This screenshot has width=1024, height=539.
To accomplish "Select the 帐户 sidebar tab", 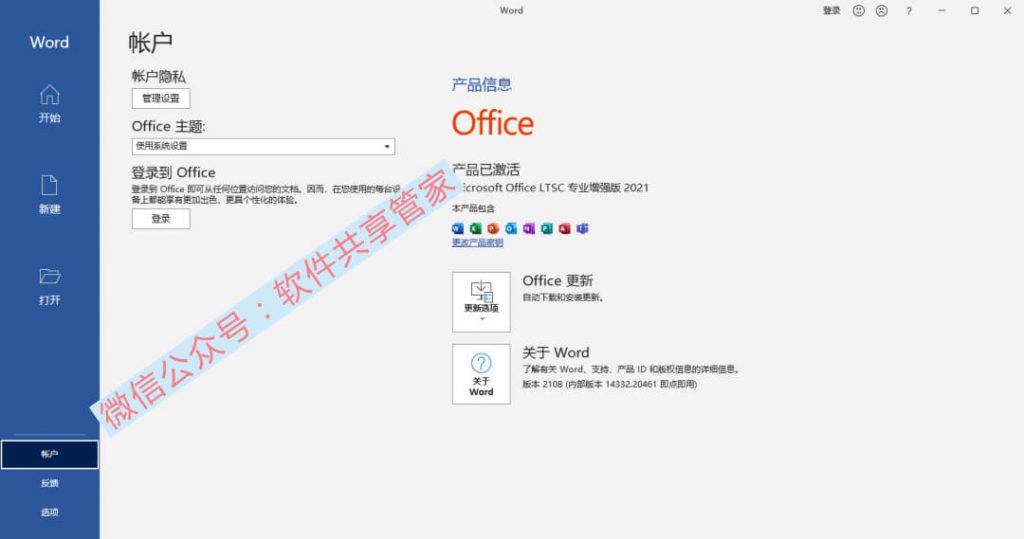I will click(x=50, y=454).
